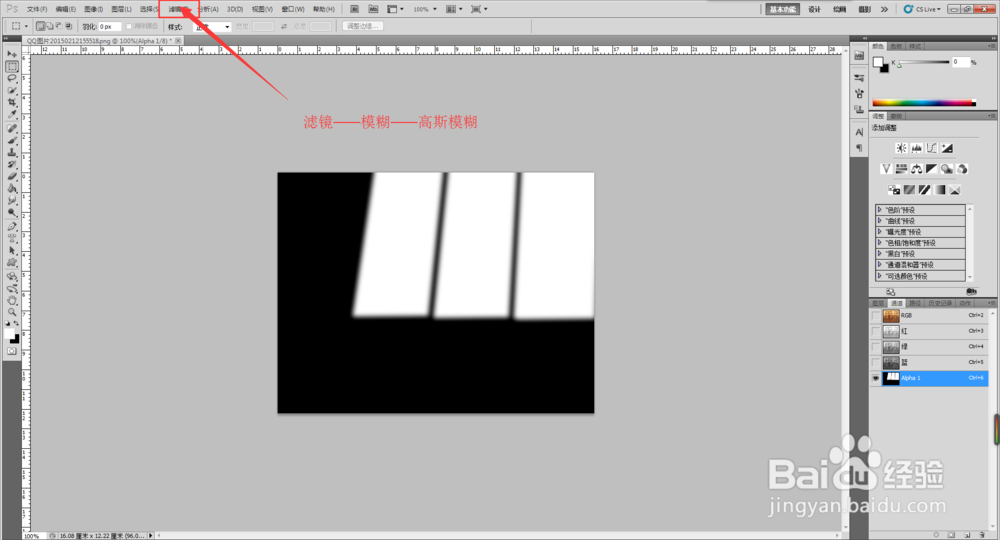Launch Bridge from the top bar
Image resolution: width=1000 pixels, height=540 pixels.
(355, 9)
